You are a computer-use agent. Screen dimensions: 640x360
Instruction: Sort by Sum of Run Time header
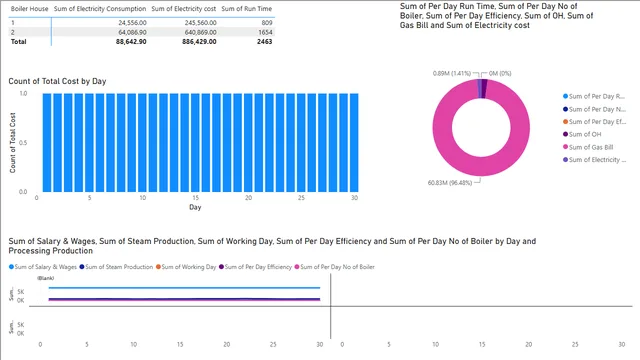point(247,9)
